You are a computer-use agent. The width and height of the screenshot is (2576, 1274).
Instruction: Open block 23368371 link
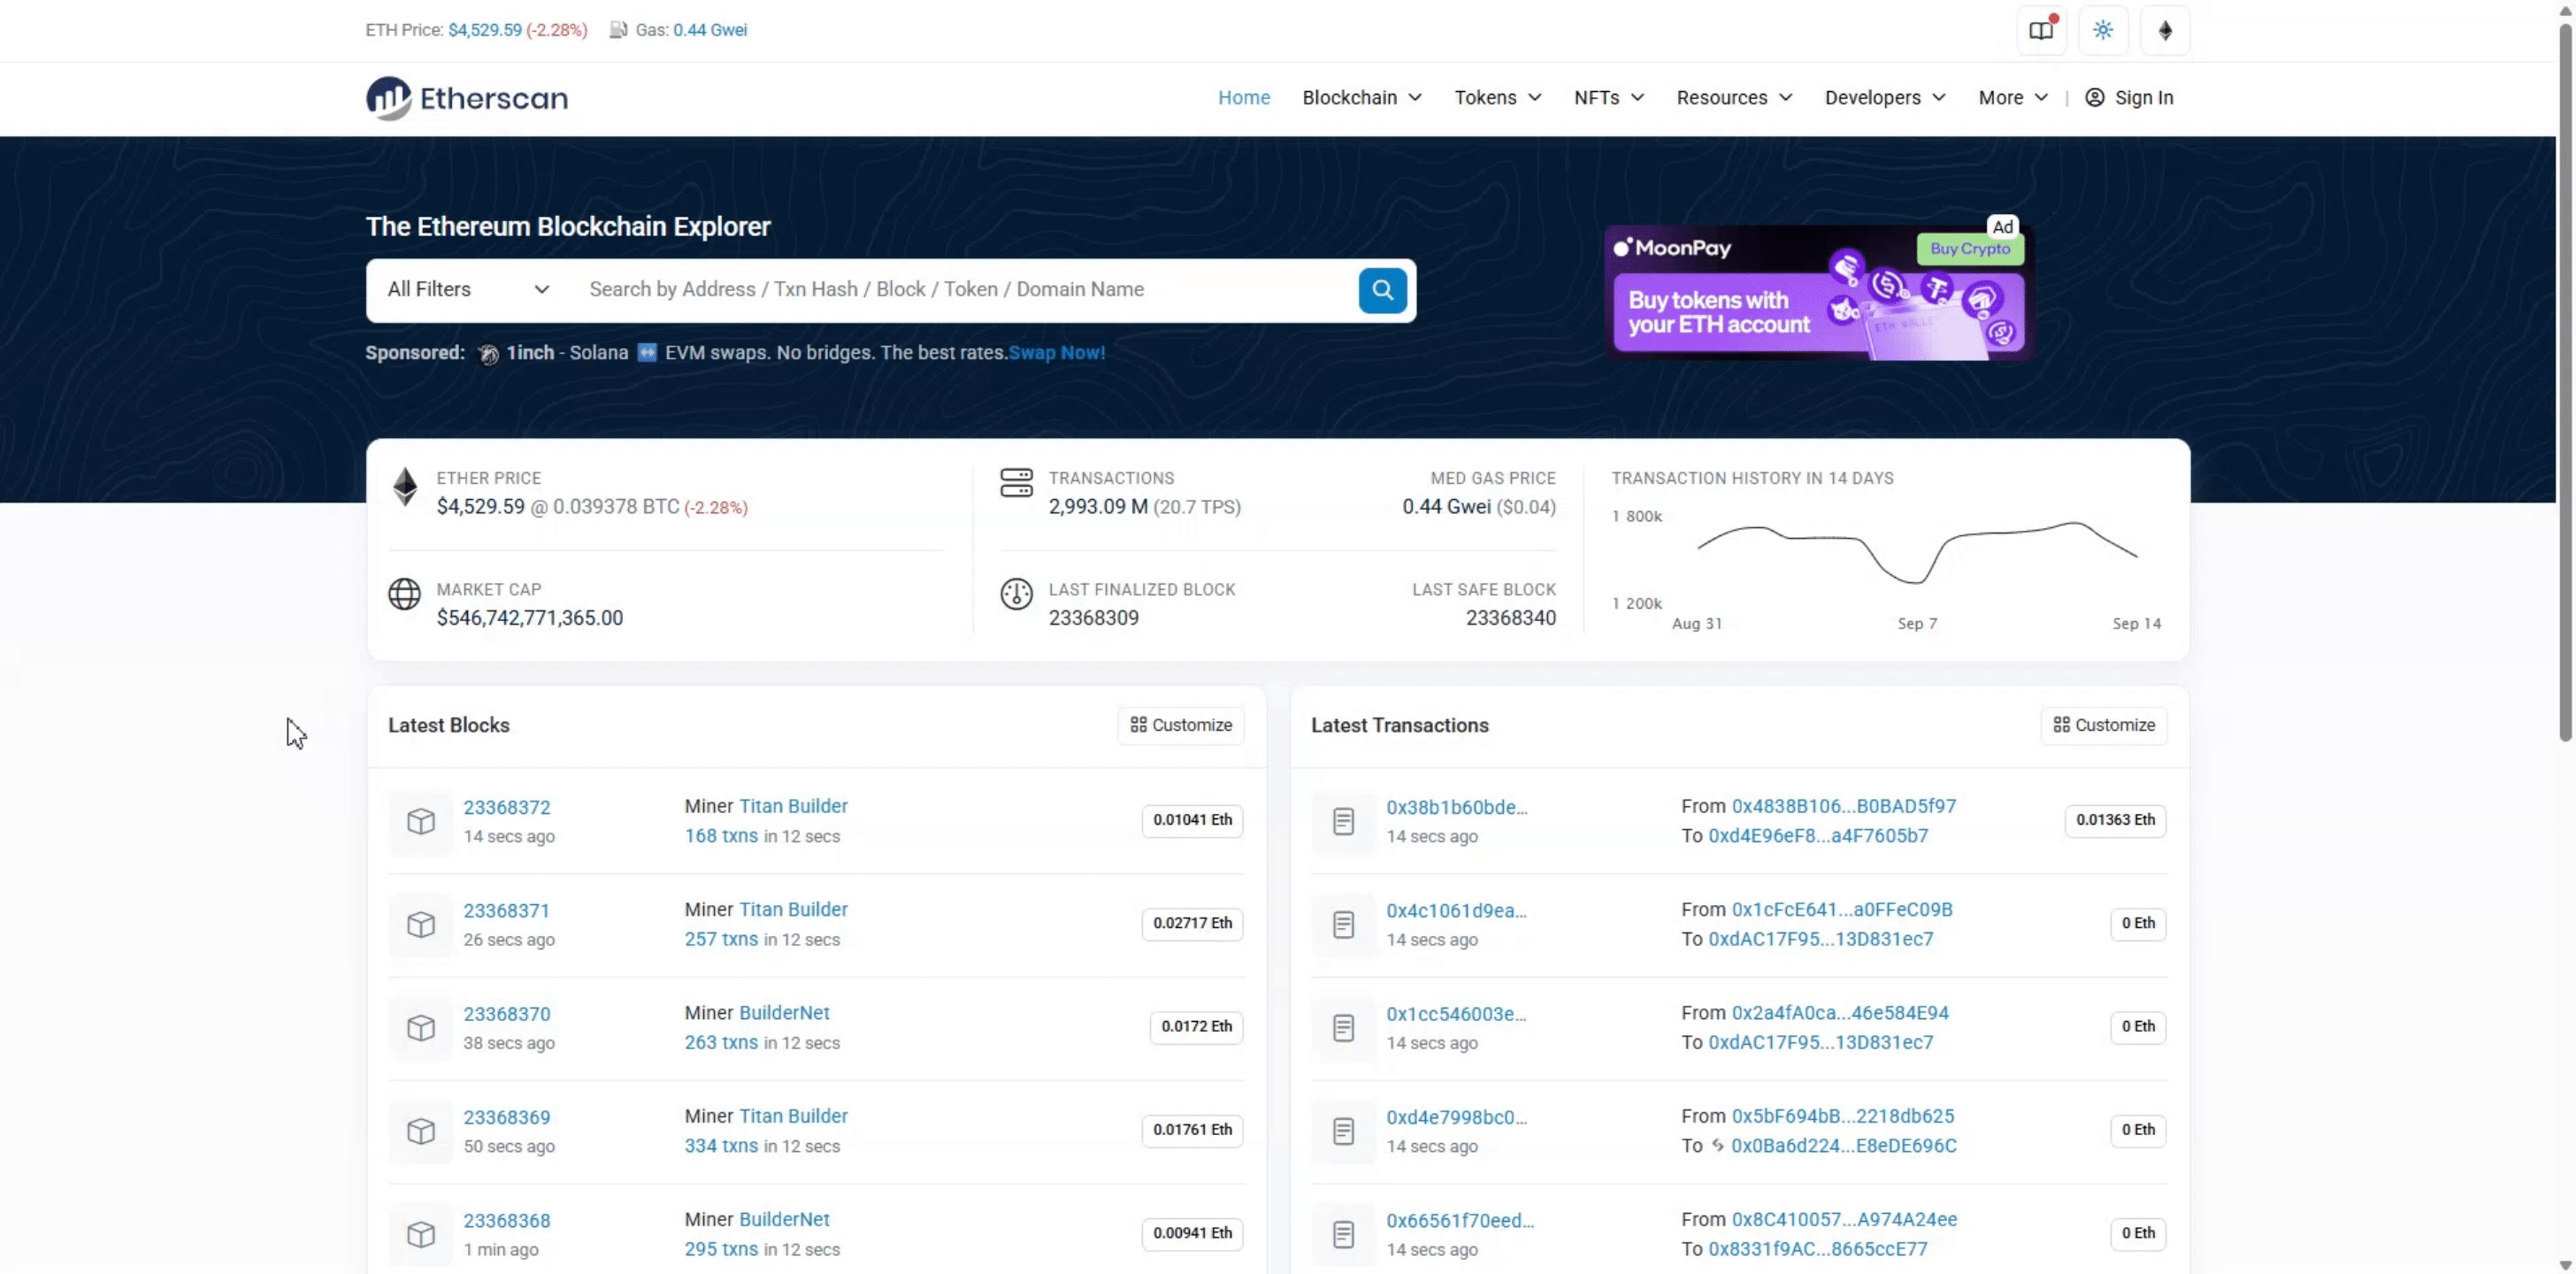(506, 911)
